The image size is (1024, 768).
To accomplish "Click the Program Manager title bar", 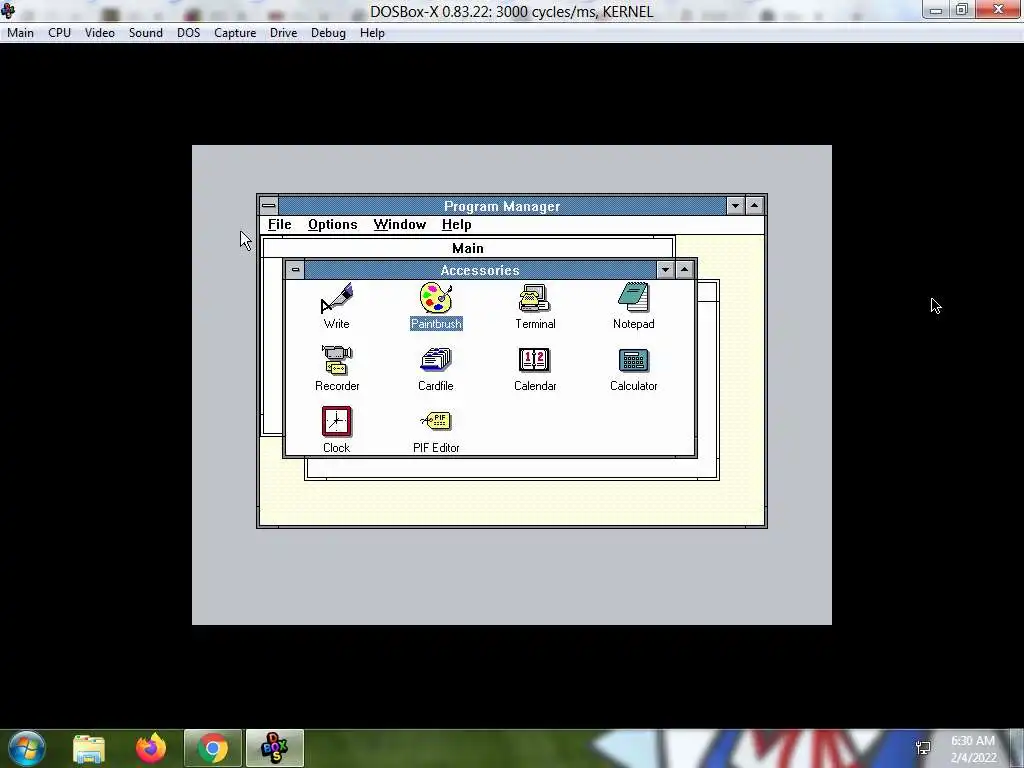I will point(502,206).
